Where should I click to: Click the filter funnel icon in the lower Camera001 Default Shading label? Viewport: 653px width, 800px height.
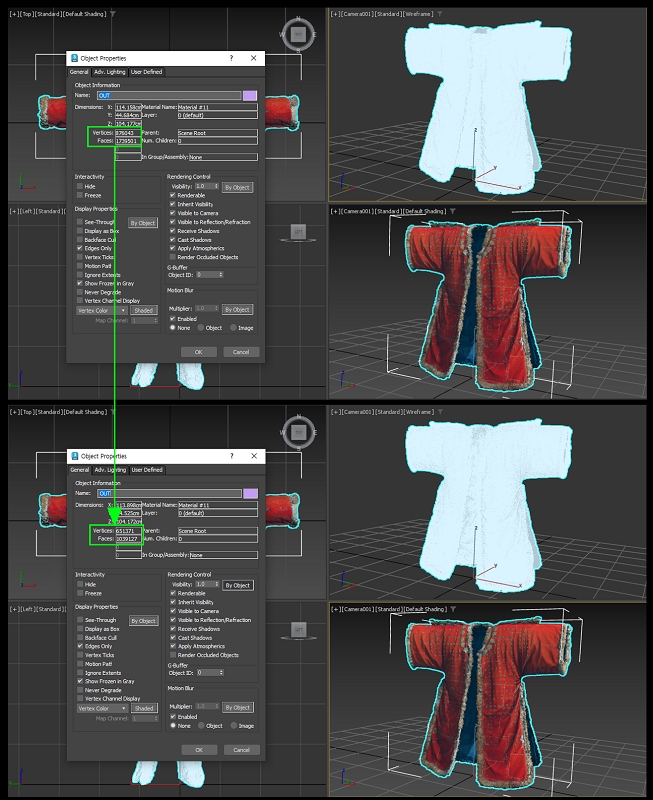tap(453, 609)
